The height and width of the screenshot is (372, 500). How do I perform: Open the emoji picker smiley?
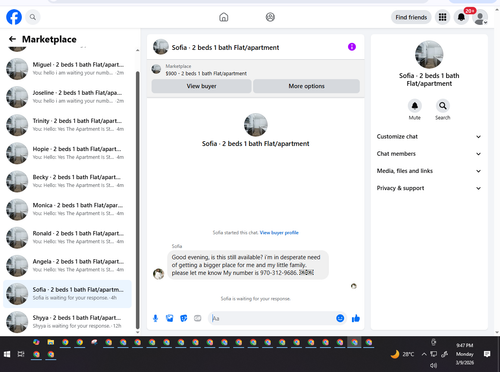point(340,318)
